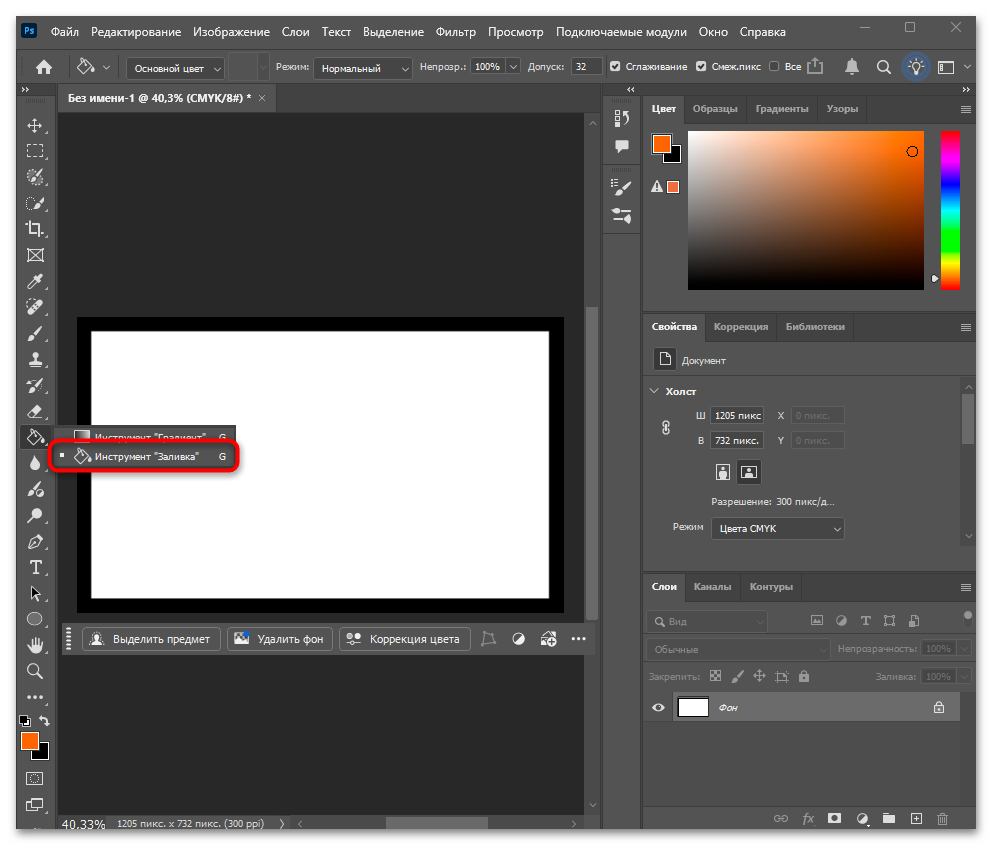Set portrait canvas orientation
The height and width of the screenshot is (845, 992).
coord(722,472)
